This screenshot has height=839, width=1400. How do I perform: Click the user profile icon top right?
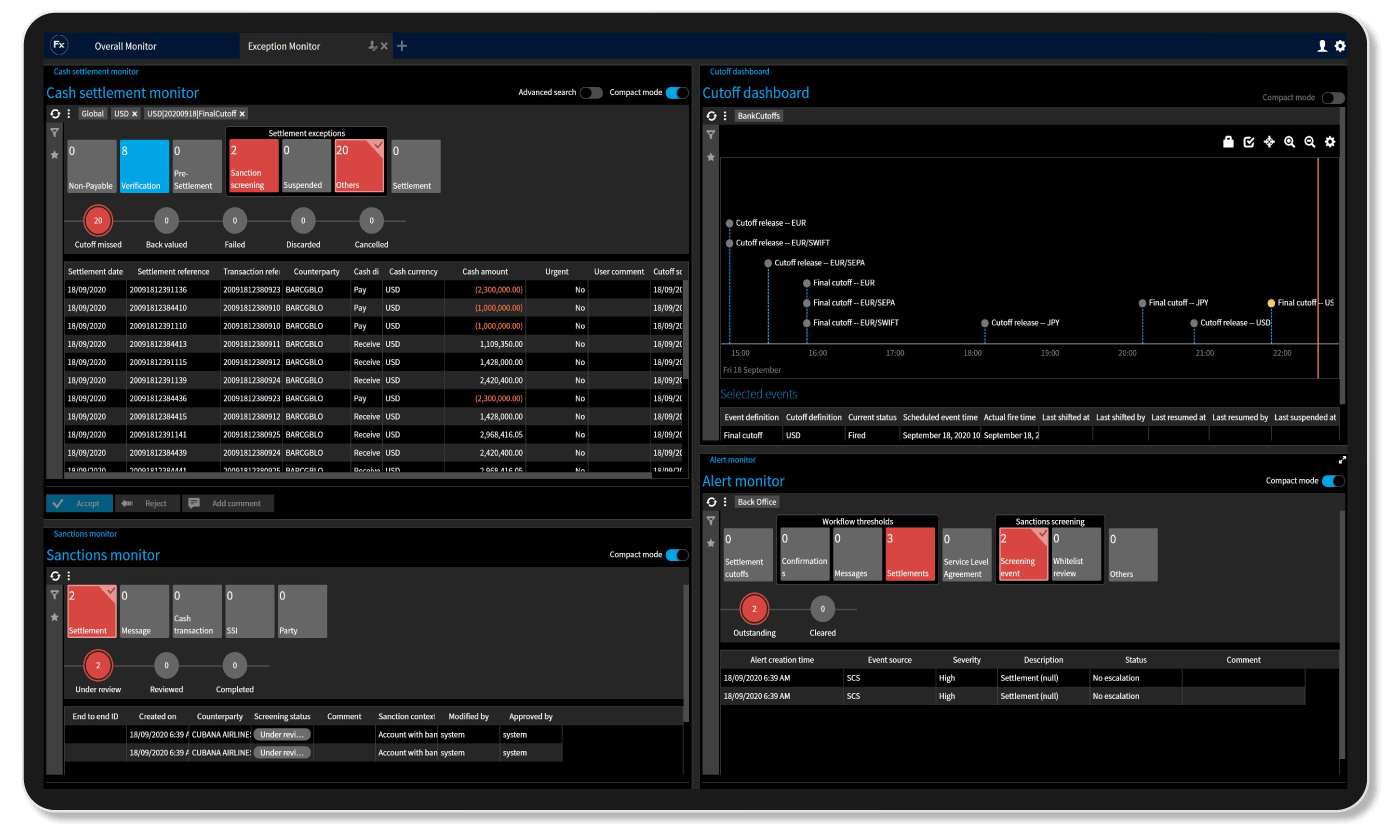(1321, 45)
